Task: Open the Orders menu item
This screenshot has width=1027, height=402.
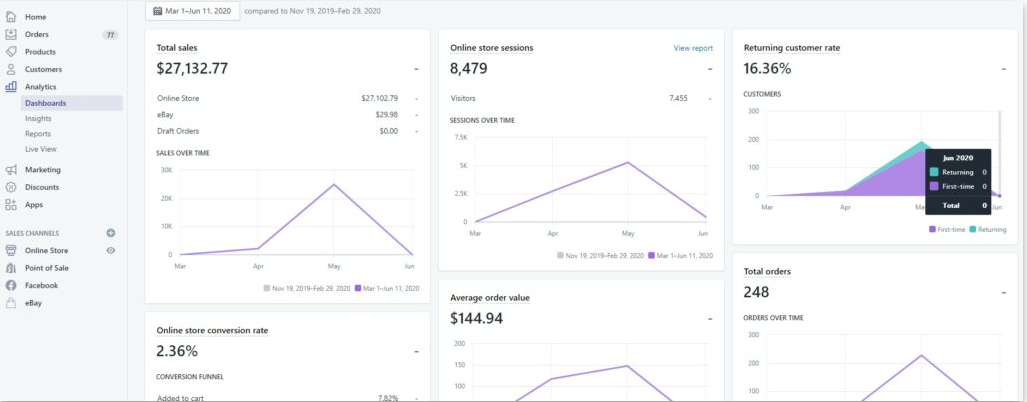Action: point(37,35)
